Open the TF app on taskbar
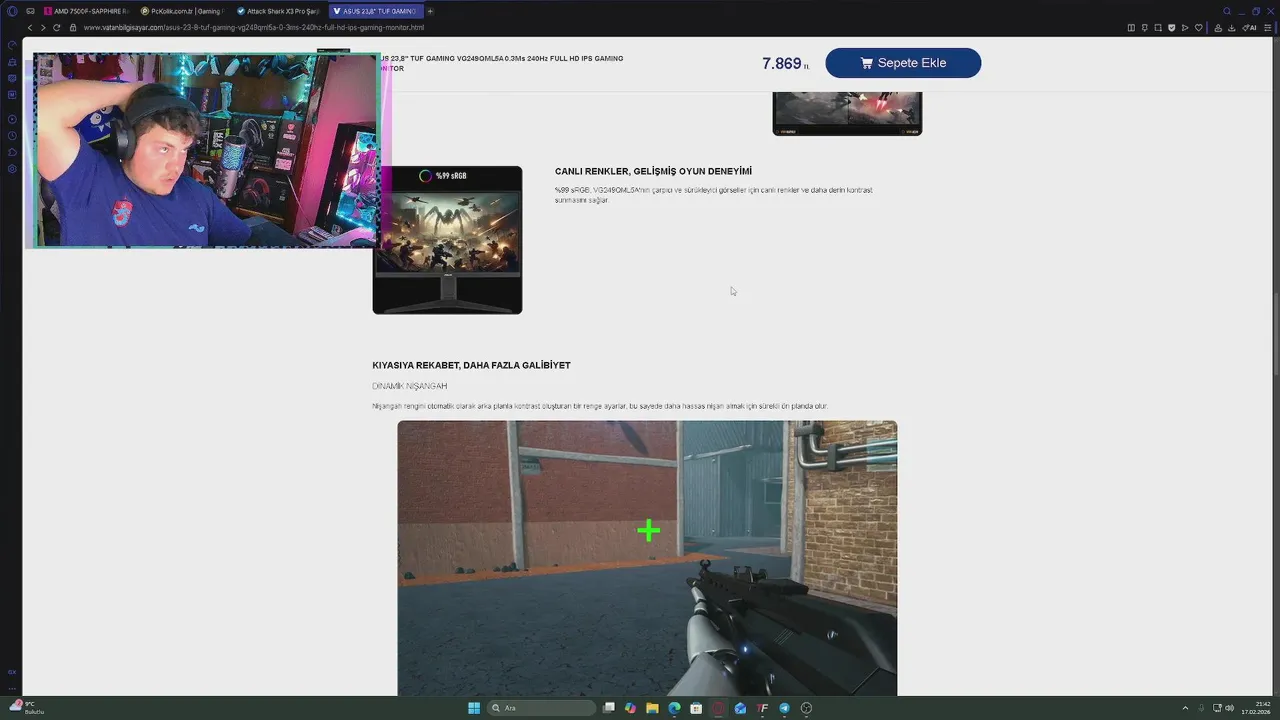This screenshot has width=1280, height=720. click(x=762, y=708)
